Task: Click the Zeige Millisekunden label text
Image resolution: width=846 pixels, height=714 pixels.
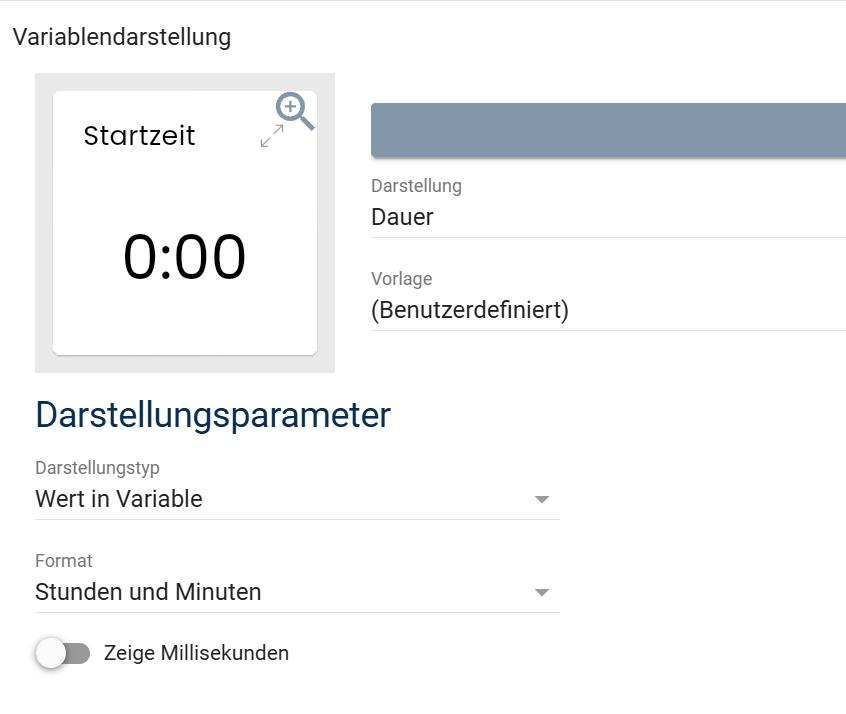Action: click(x=196, y=653)
